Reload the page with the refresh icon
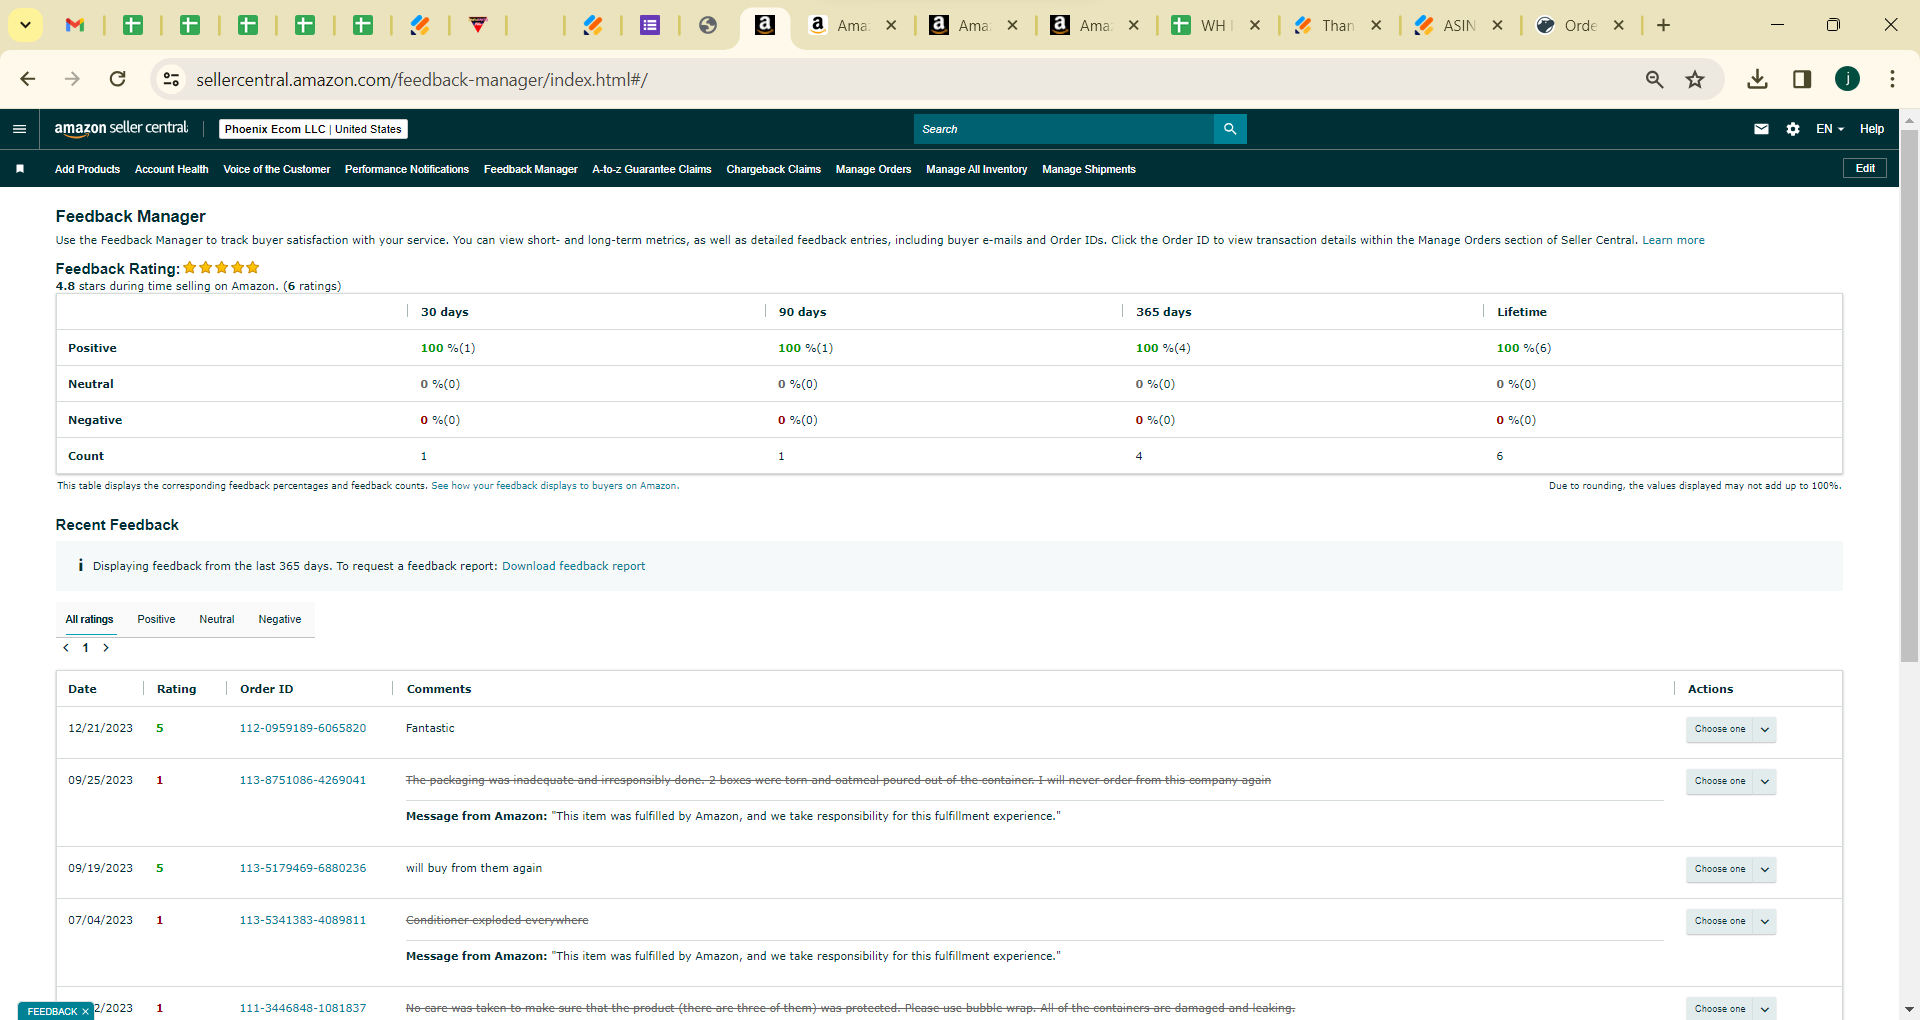 click(118, 79)
